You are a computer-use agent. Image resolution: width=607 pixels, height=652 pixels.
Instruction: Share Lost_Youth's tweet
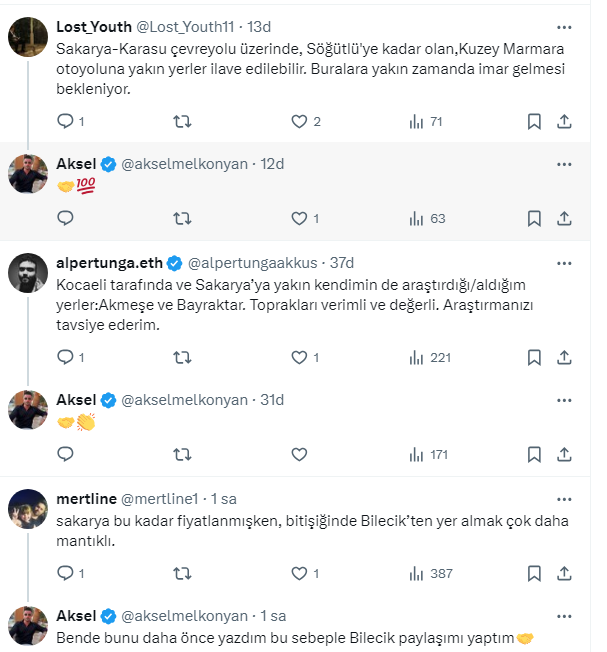point(563,122)
